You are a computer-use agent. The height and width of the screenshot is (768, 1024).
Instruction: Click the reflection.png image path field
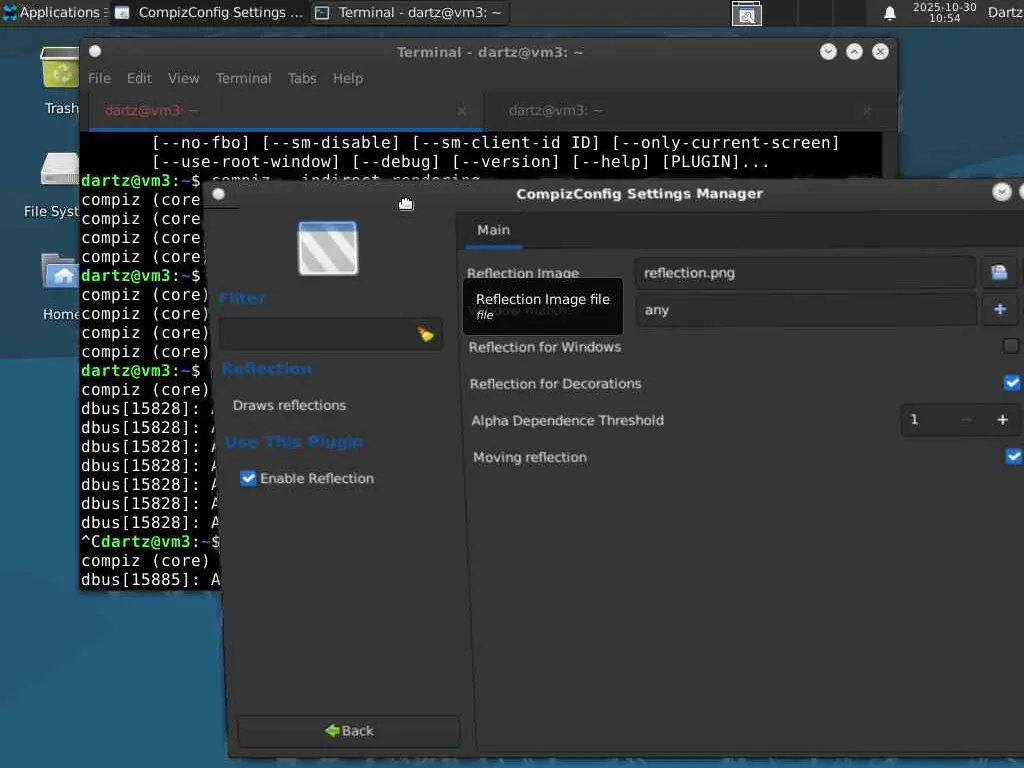(x=805, y=273)
